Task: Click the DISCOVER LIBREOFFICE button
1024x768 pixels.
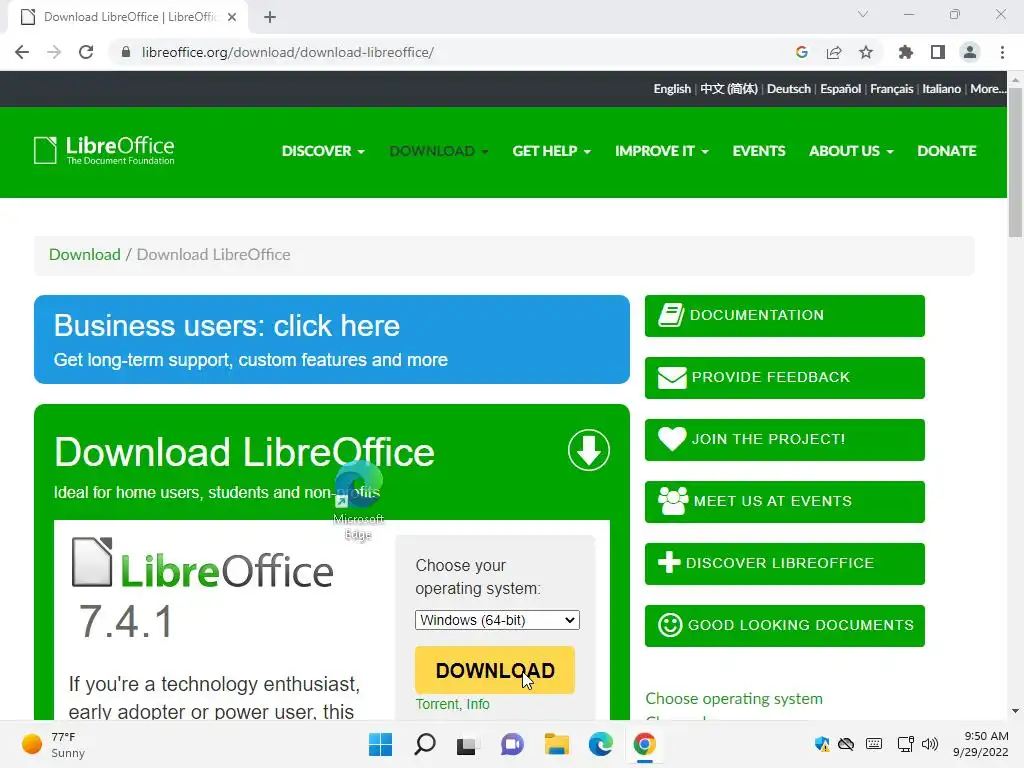Action: (x=784, y=564)
